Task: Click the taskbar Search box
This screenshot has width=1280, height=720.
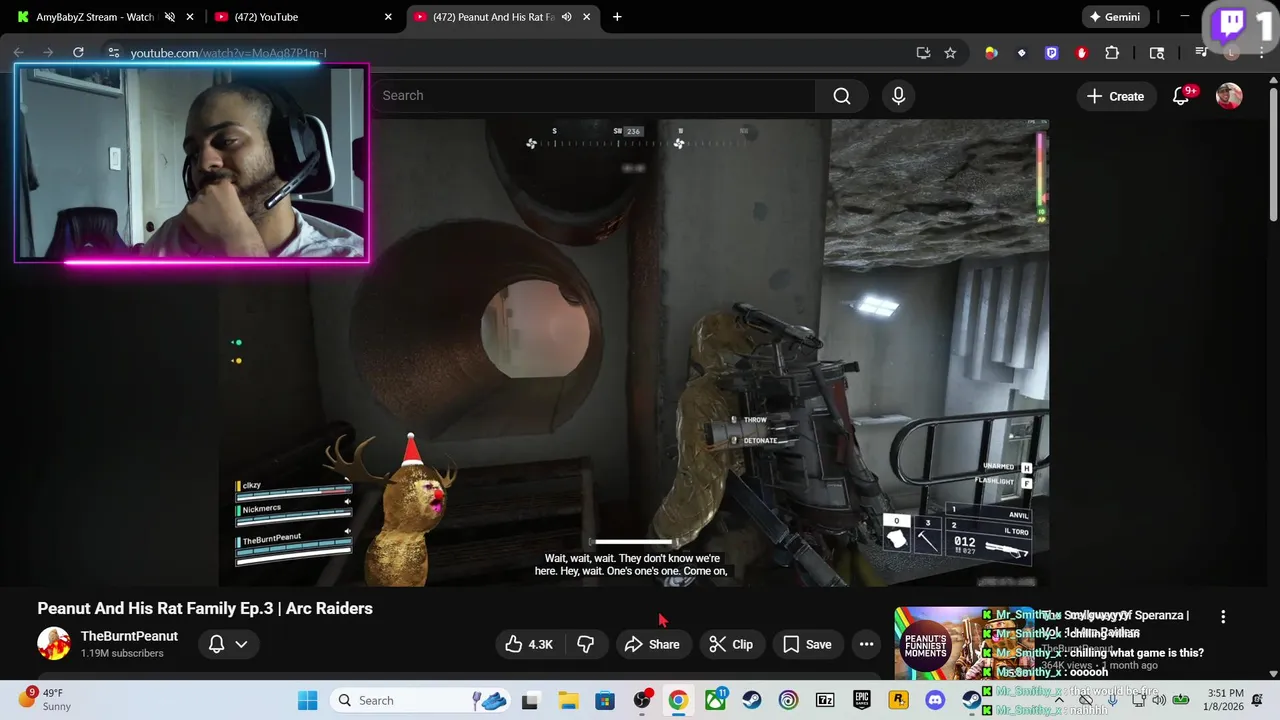Action: [418, 700]
